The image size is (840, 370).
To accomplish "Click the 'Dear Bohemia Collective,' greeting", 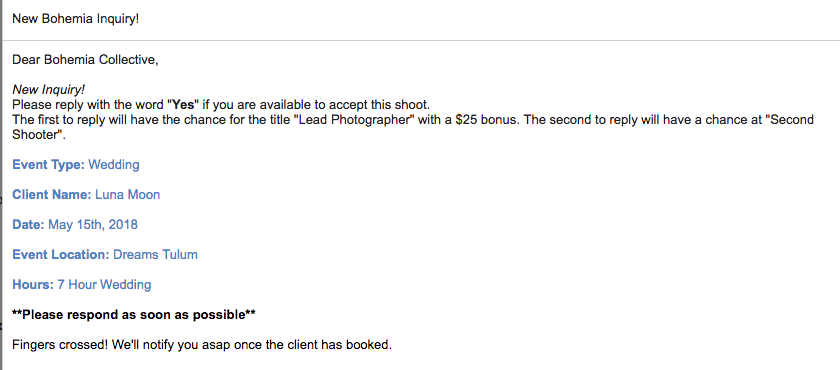I will click(85, 60).
